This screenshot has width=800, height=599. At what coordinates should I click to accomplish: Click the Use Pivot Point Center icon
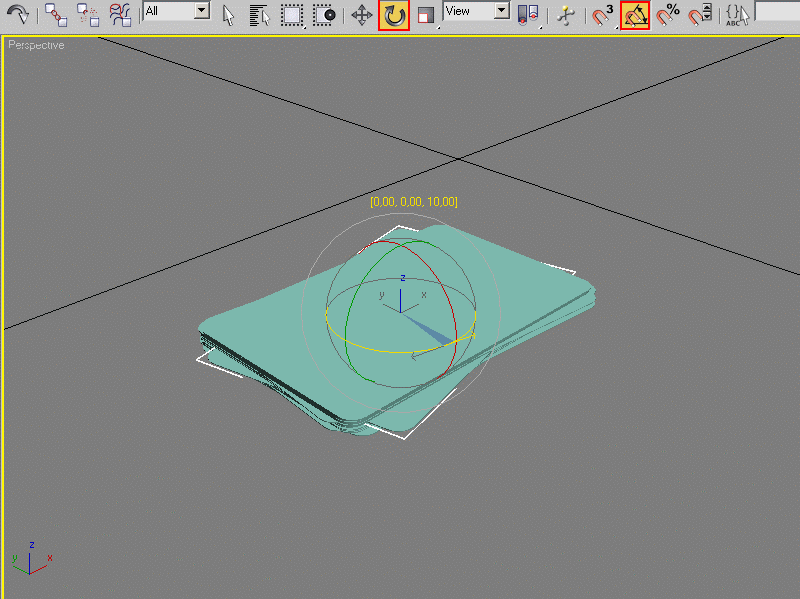coord(528,15)
